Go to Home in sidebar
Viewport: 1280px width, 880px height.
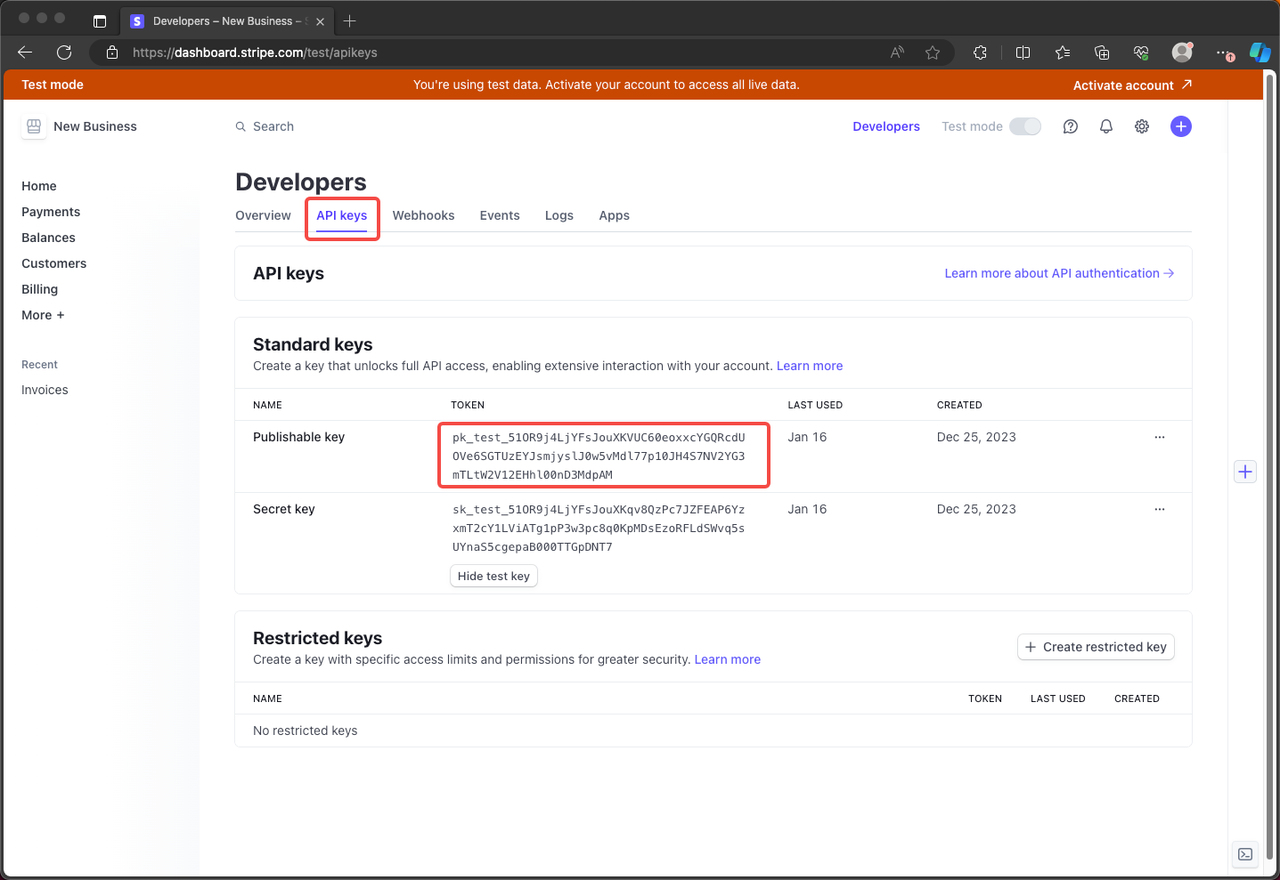[x=39, y=186]
